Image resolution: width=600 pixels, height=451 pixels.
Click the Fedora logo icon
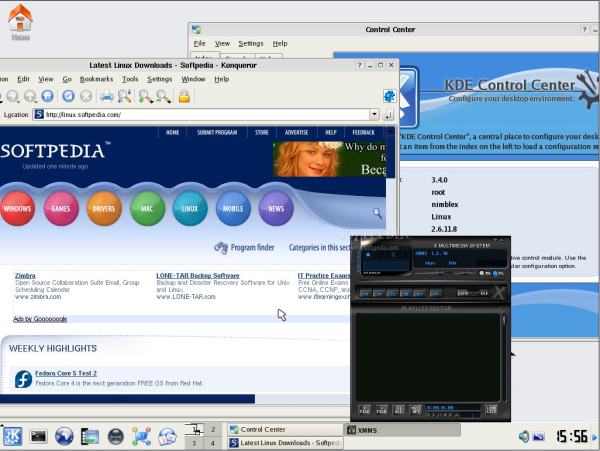[23, 379]
